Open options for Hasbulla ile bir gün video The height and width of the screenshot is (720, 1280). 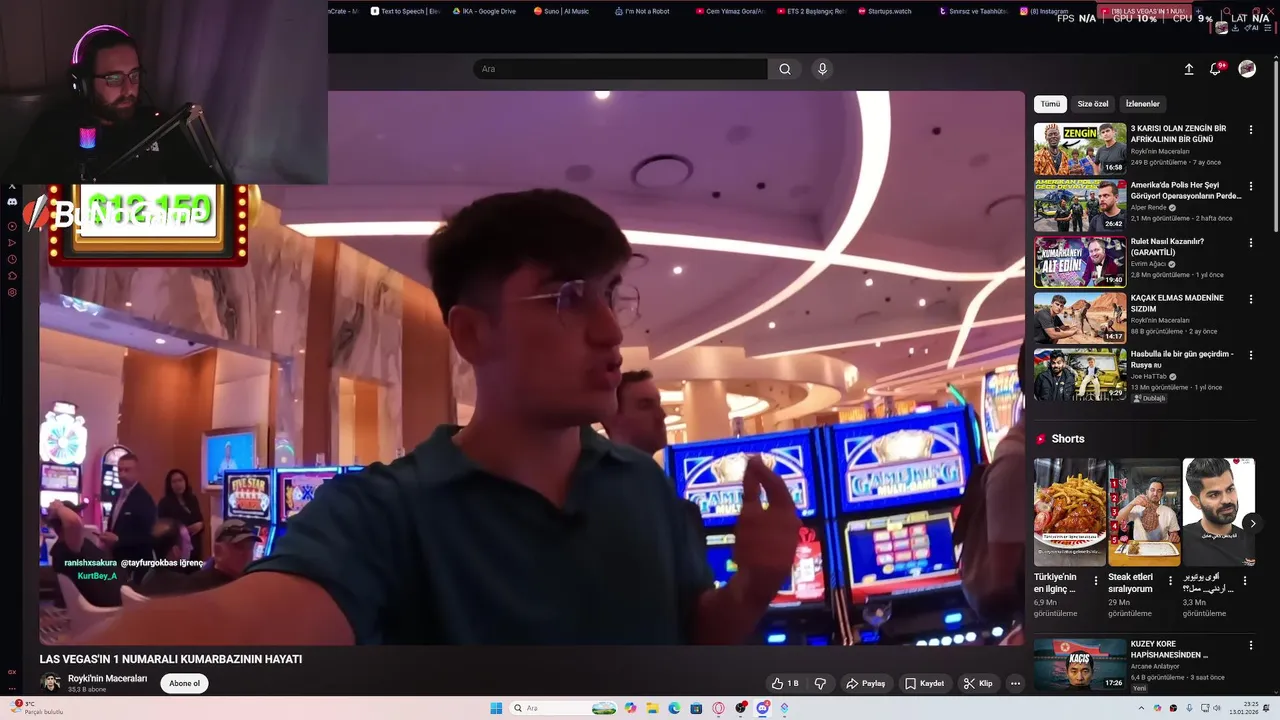coord(1250,355)
